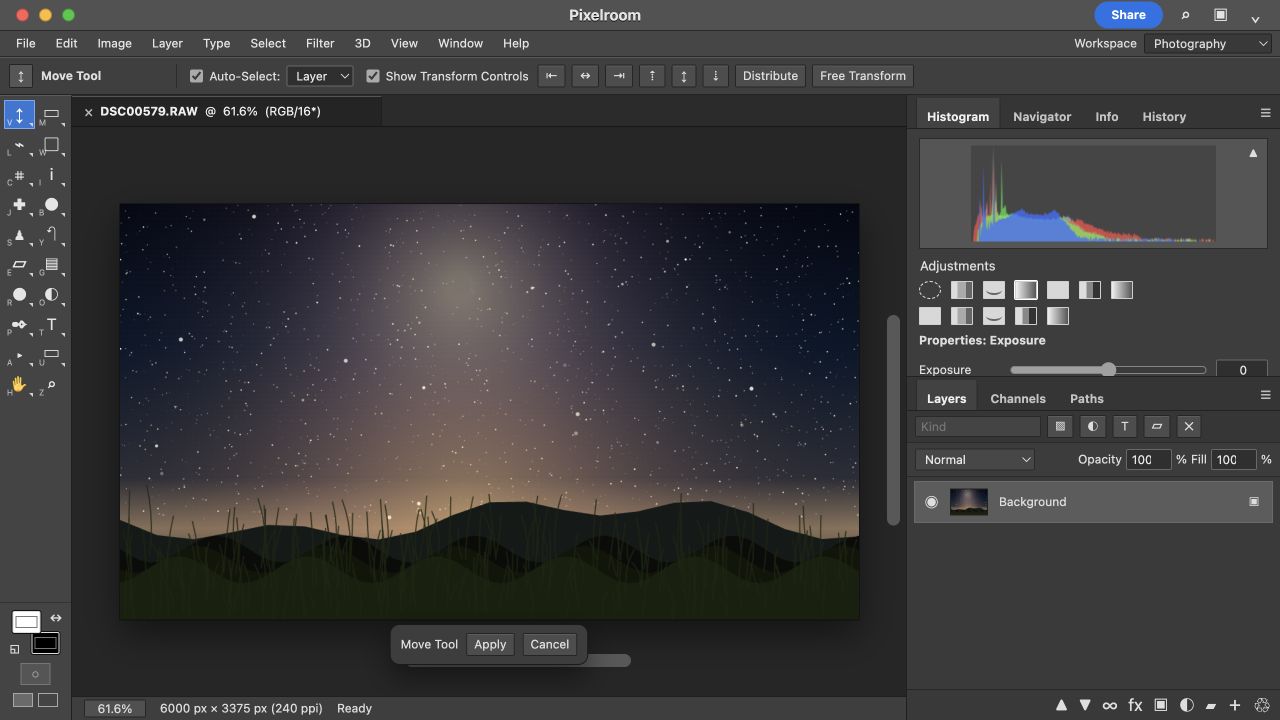Open the Layers panel options menu
Screen dimensions: 1280x720
point(1265,395)
